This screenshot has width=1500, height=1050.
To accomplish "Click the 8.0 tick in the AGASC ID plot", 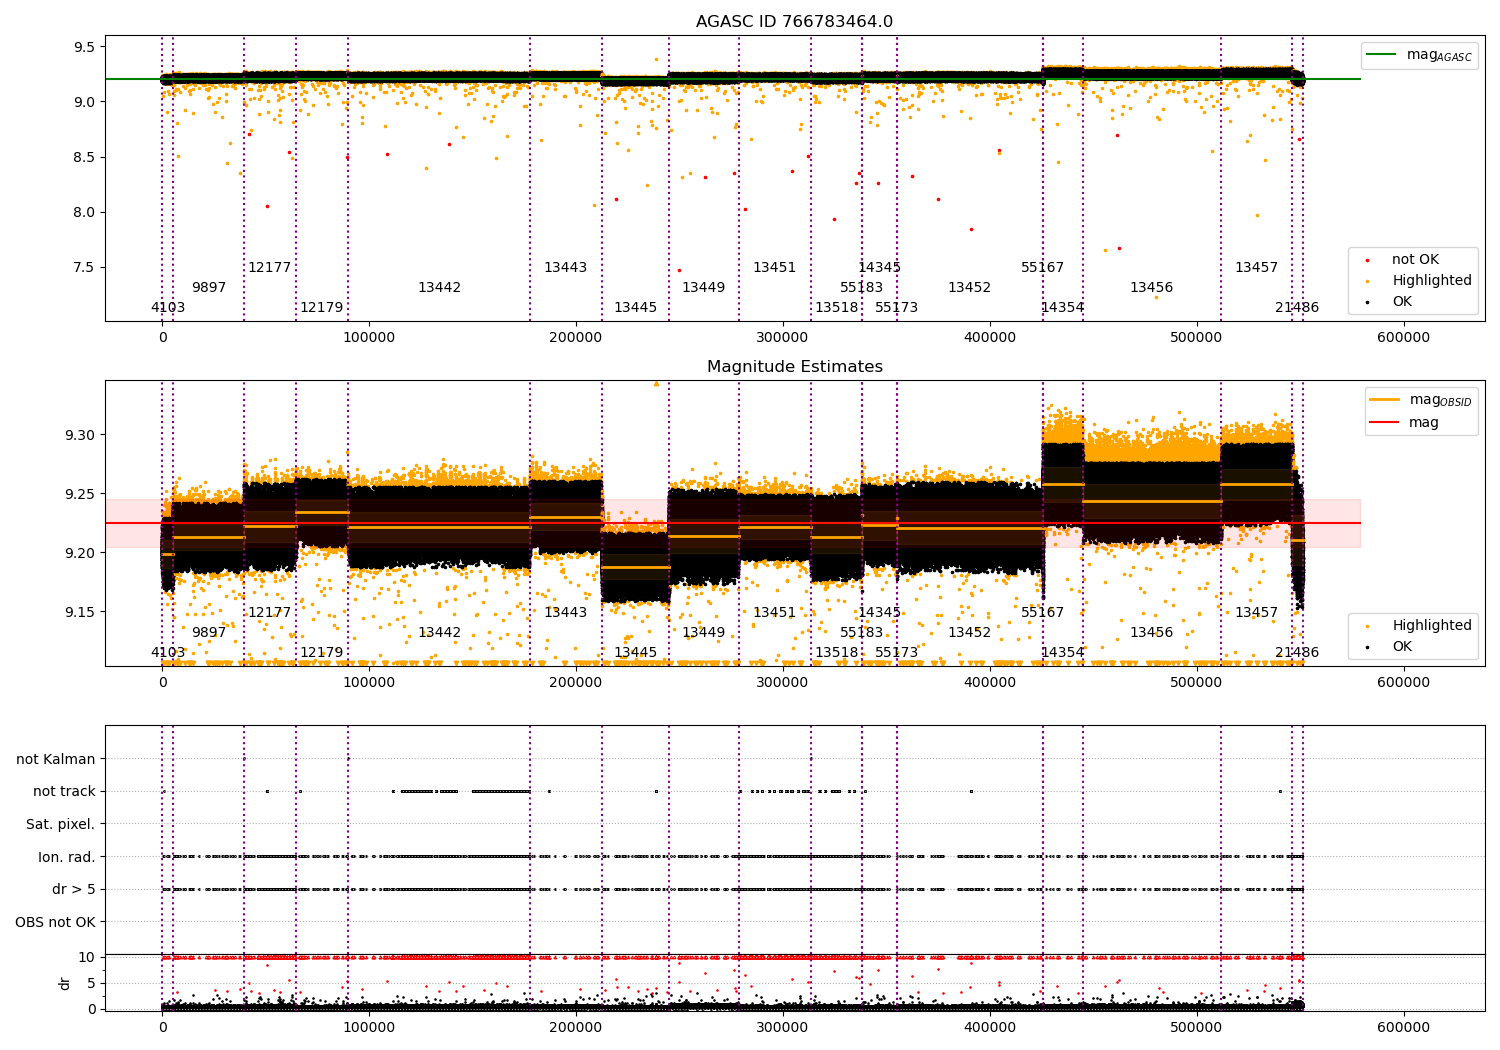I will [x=84, y=212].
